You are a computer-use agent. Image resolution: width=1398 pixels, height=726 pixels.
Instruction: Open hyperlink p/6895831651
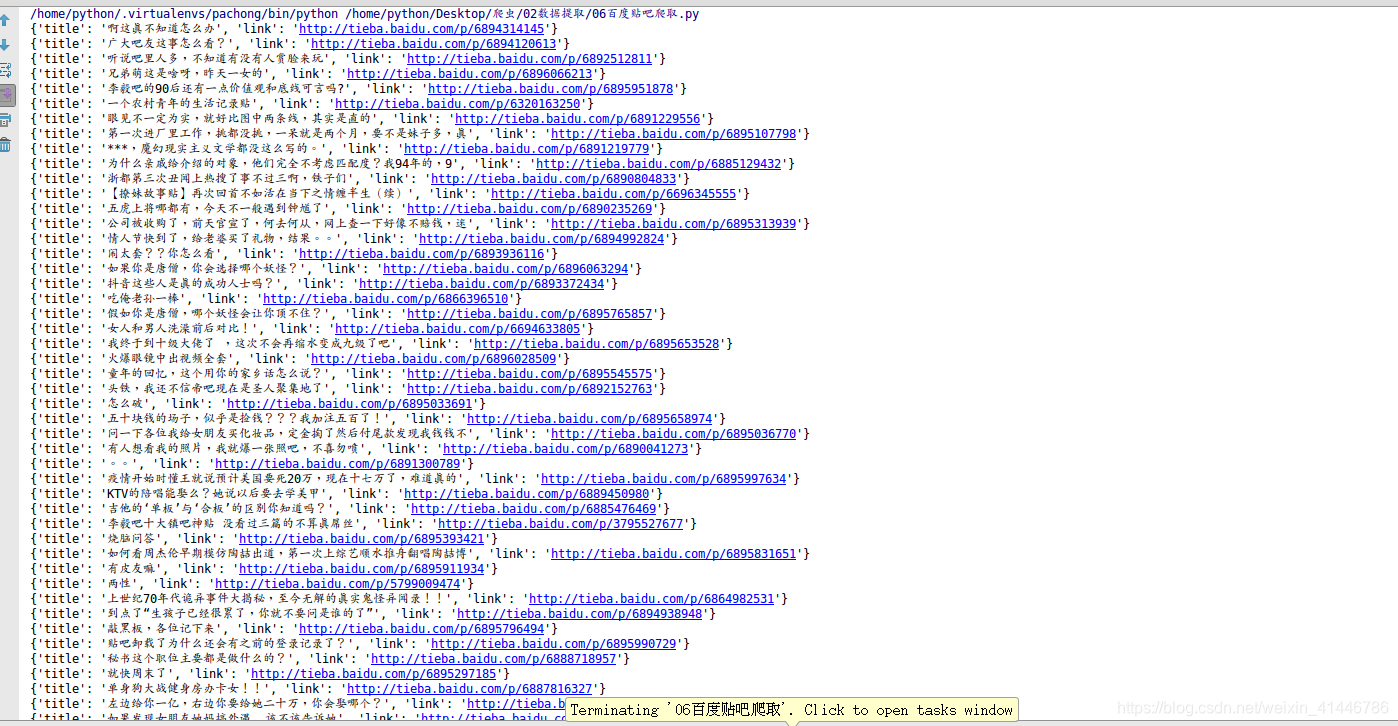(674, 554)
